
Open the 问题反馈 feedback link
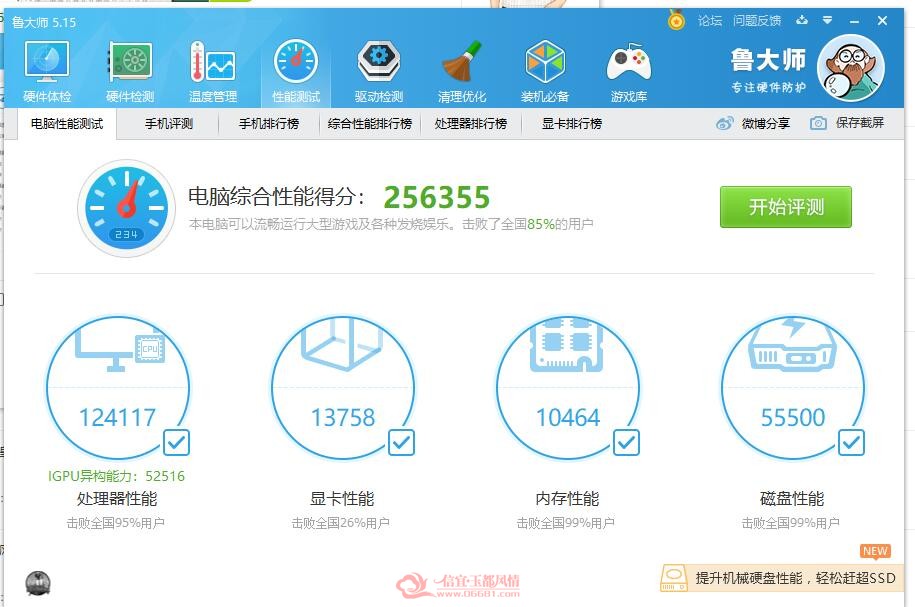[x=757, y=21]
